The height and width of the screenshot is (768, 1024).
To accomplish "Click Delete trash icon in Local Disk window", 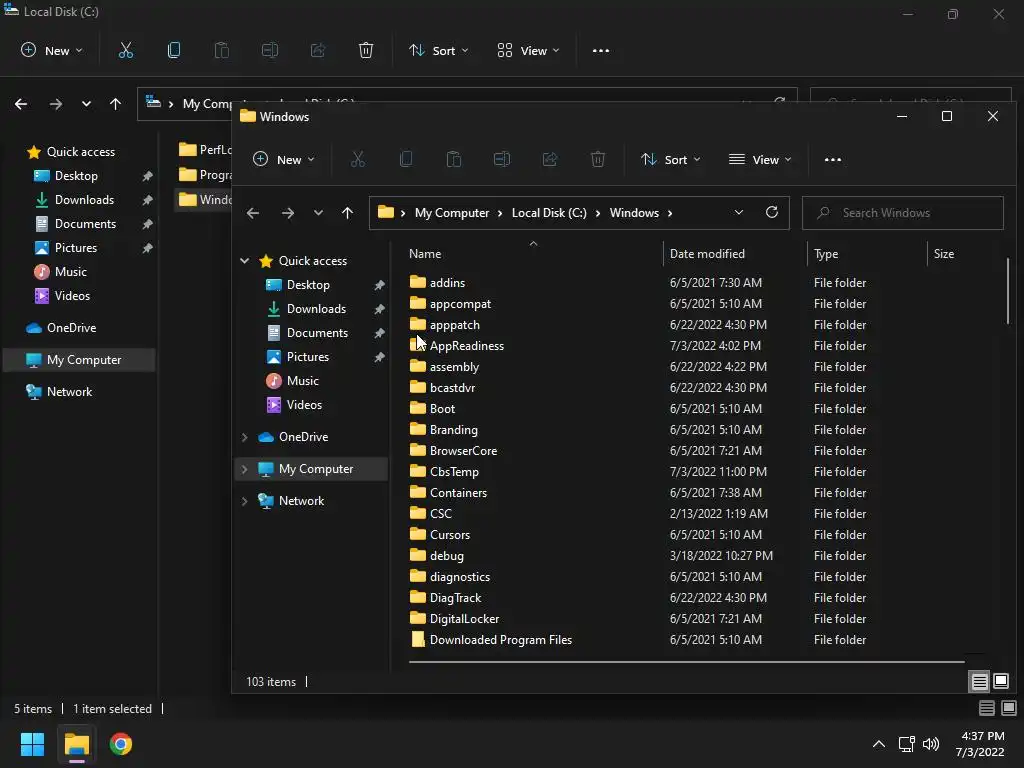I will click(366, 50).
